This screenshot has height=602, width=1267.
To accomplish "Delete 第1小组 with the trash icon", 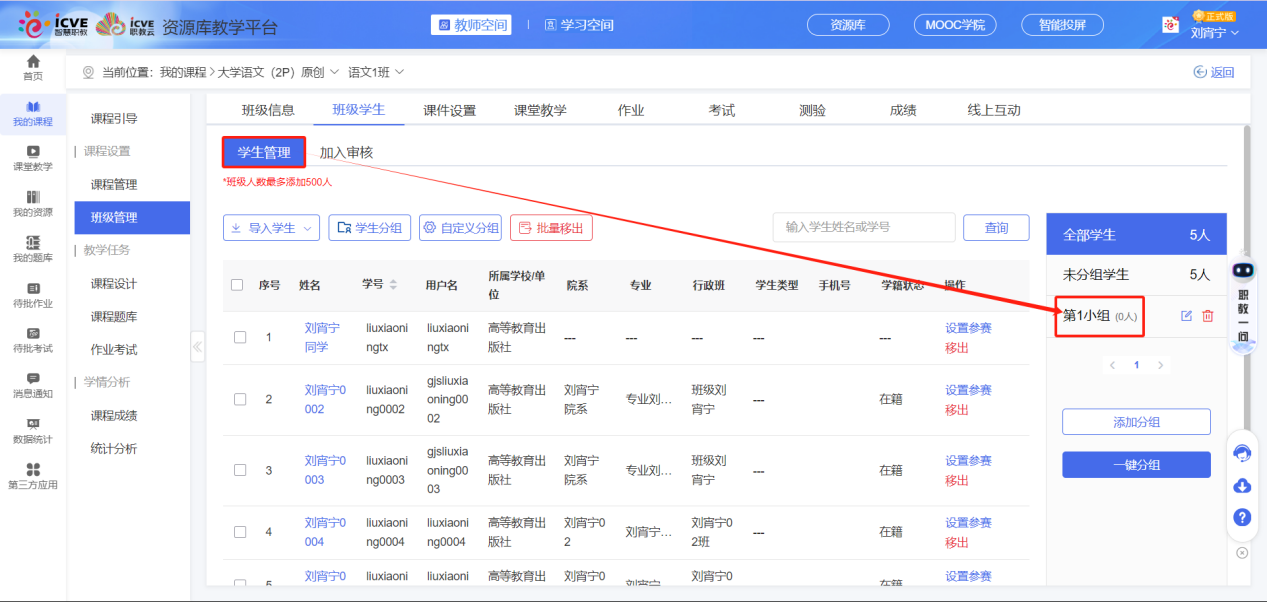I will pyautogui.click(x=1208, y=316).
